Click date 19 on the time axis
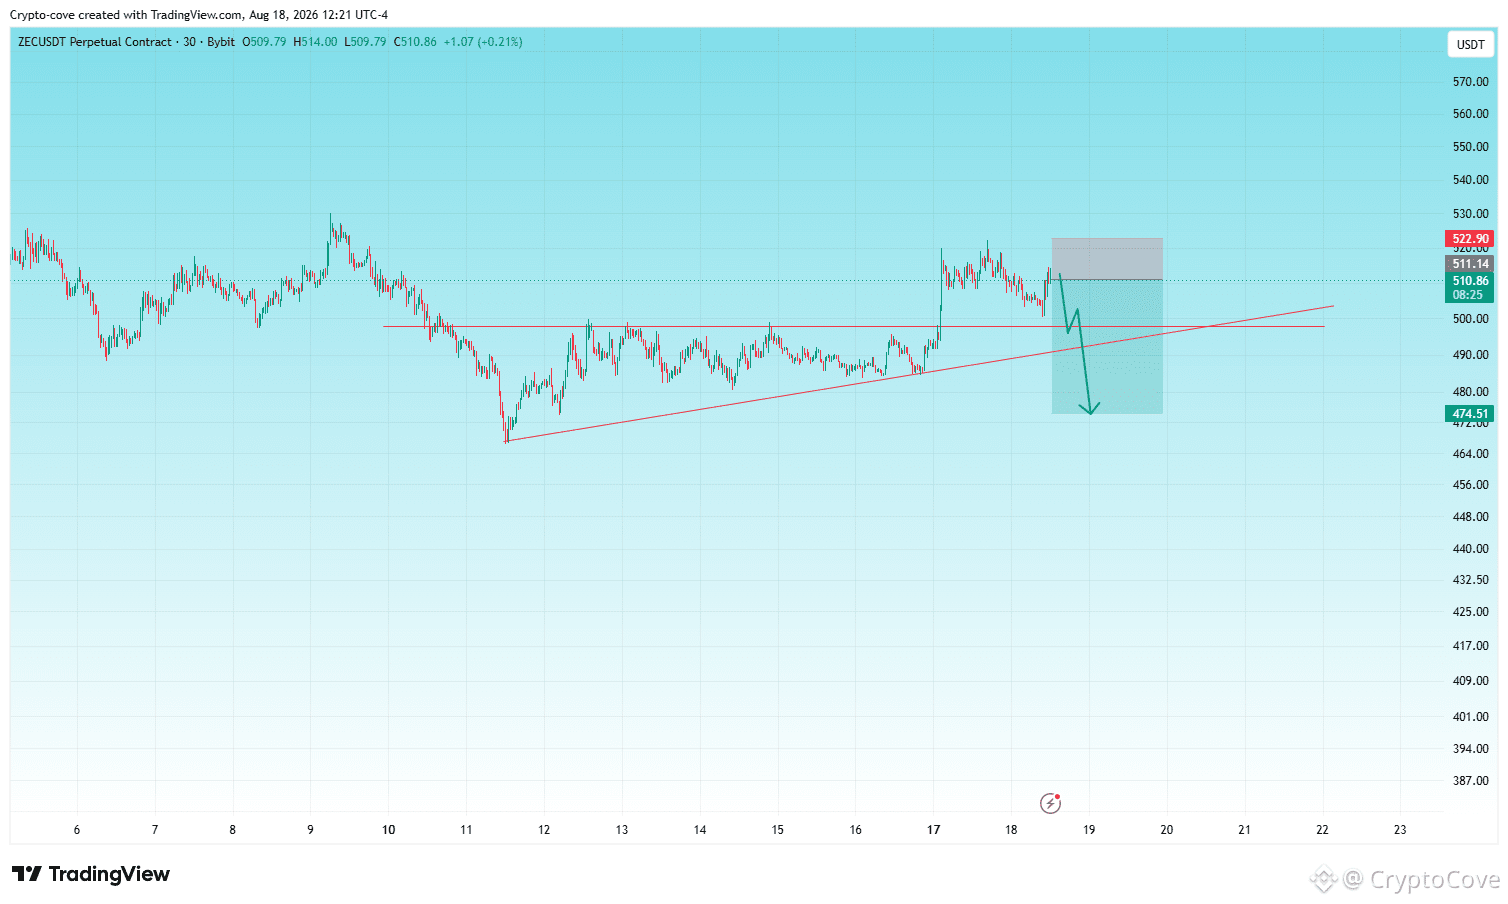Viewport: 1508px width, 904px height. pos(1089,830)
